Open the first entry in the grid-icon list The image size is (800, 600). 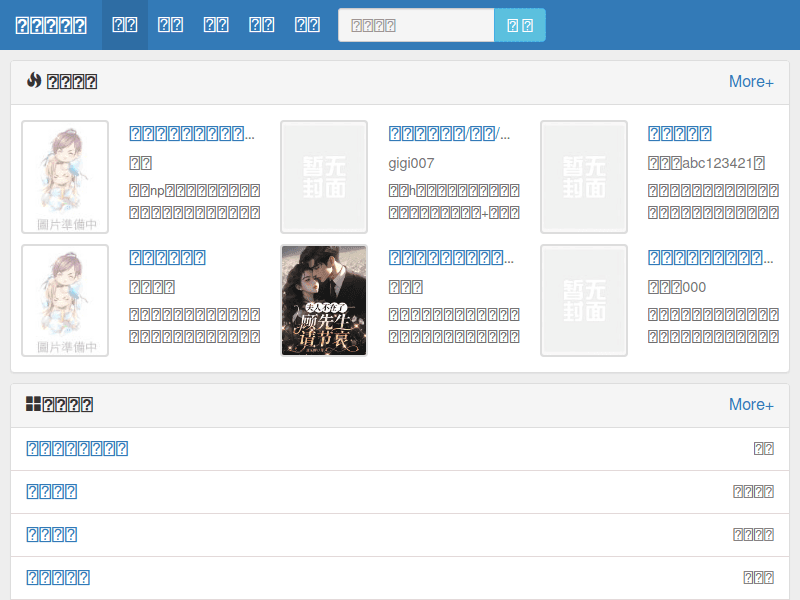coord(77,449)
